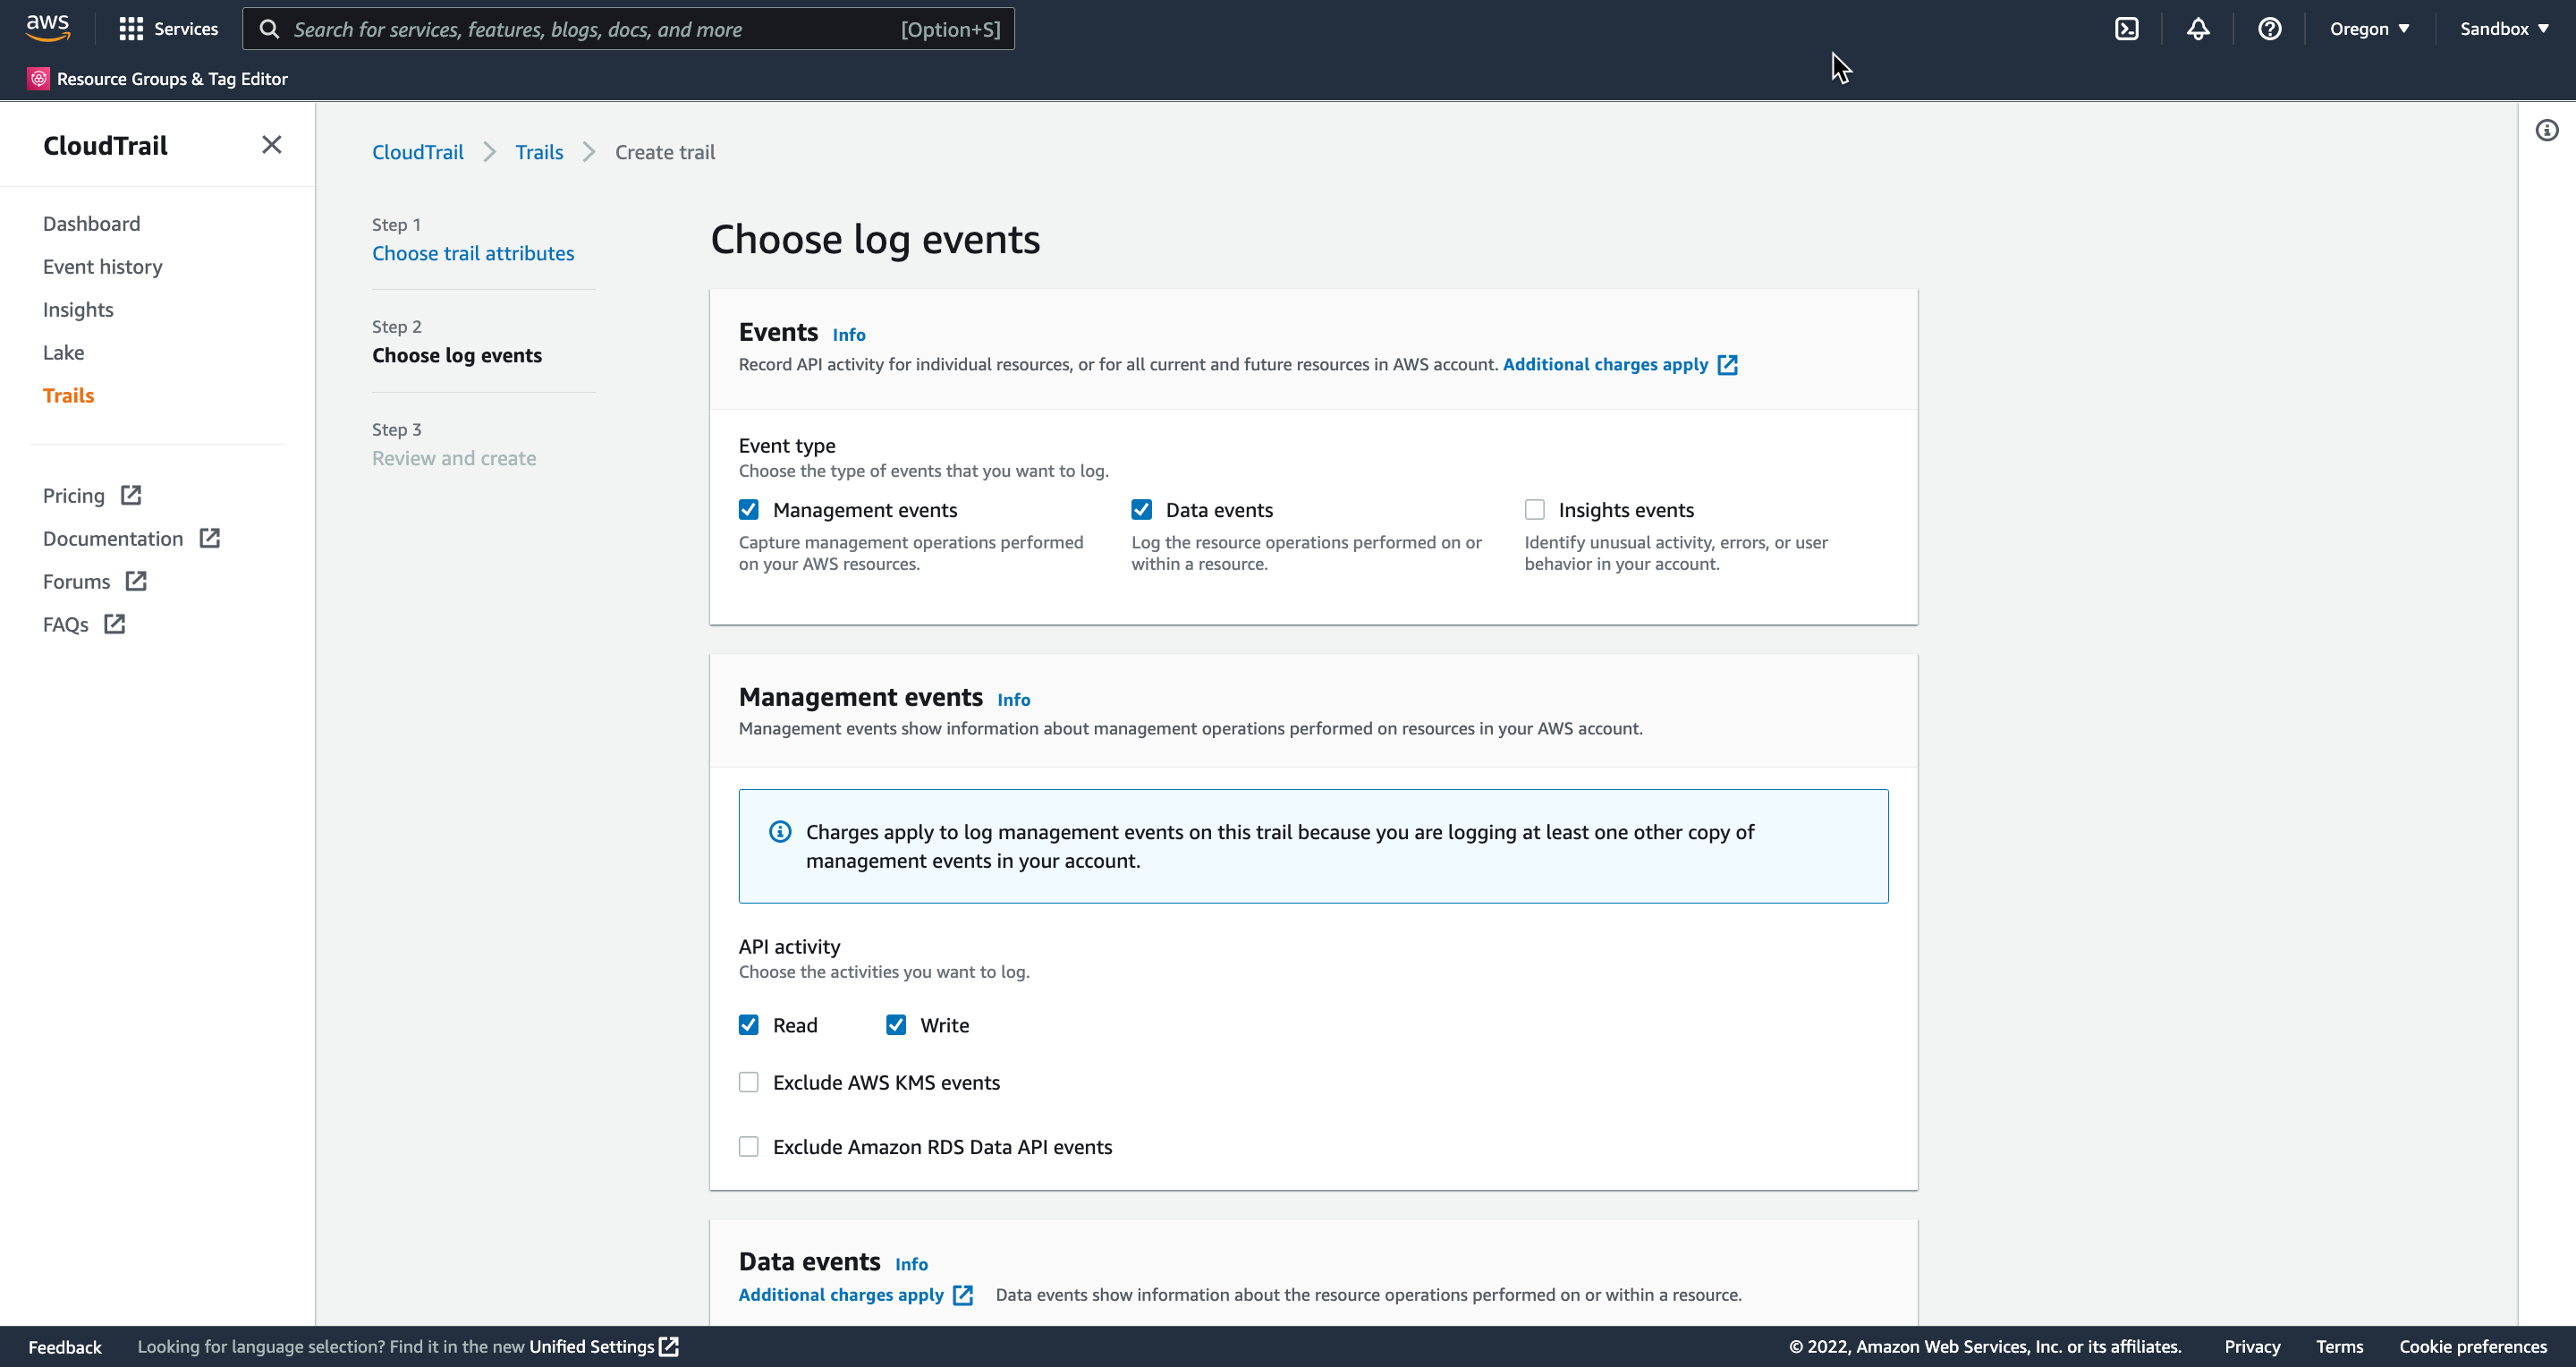Click Resource Groups & Tag Editor shortcut
The height and width of the screenshot is (1367, 2576).
tap(158, 79)
